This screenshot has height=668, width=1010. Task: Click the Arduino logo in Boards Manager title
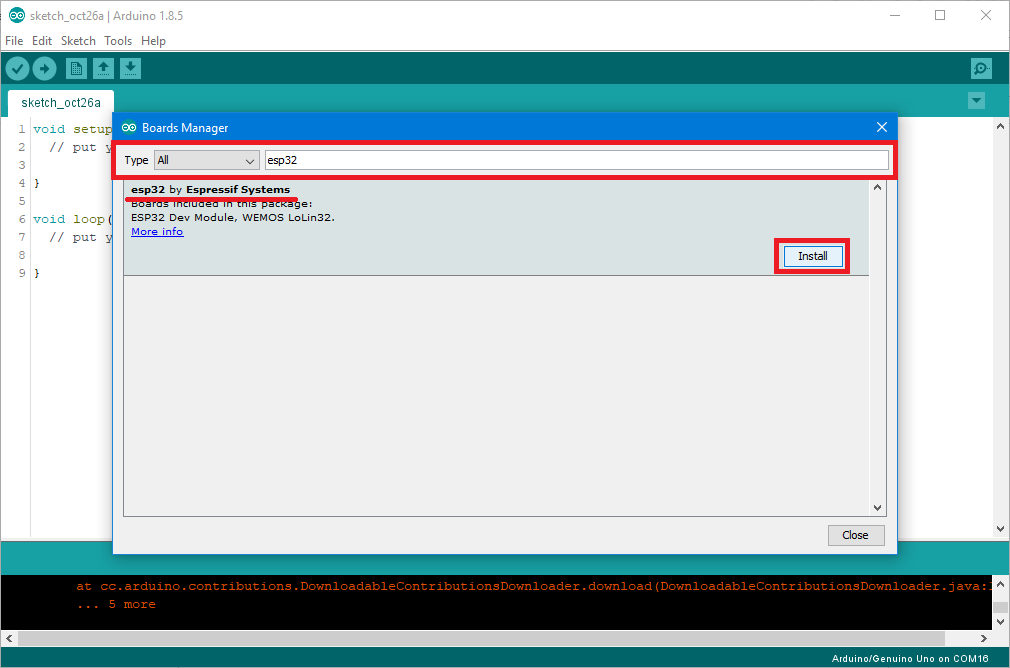pyautogui.click(x=129, y=127)
